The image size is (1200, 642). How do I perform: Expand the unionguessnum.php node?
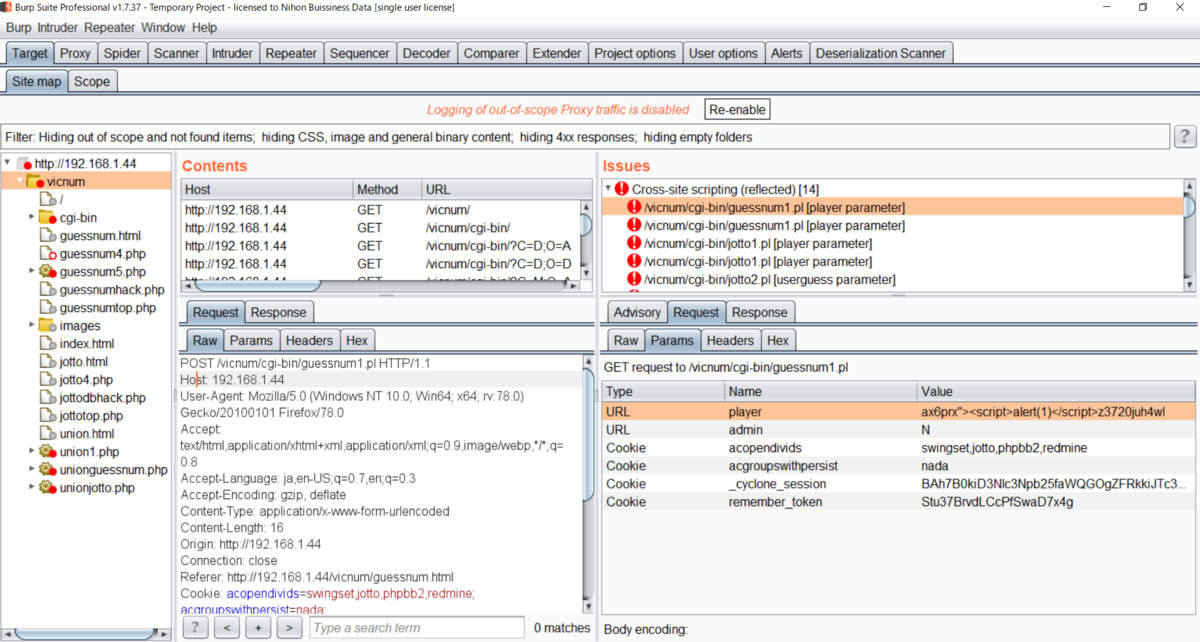pyautogui.click(x=32, y=470)
